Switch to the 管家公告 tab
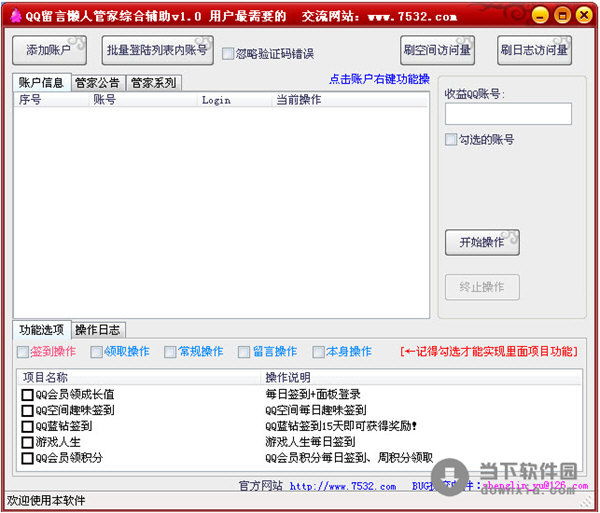Screen dimensions: 600x513 pos(98,83)
